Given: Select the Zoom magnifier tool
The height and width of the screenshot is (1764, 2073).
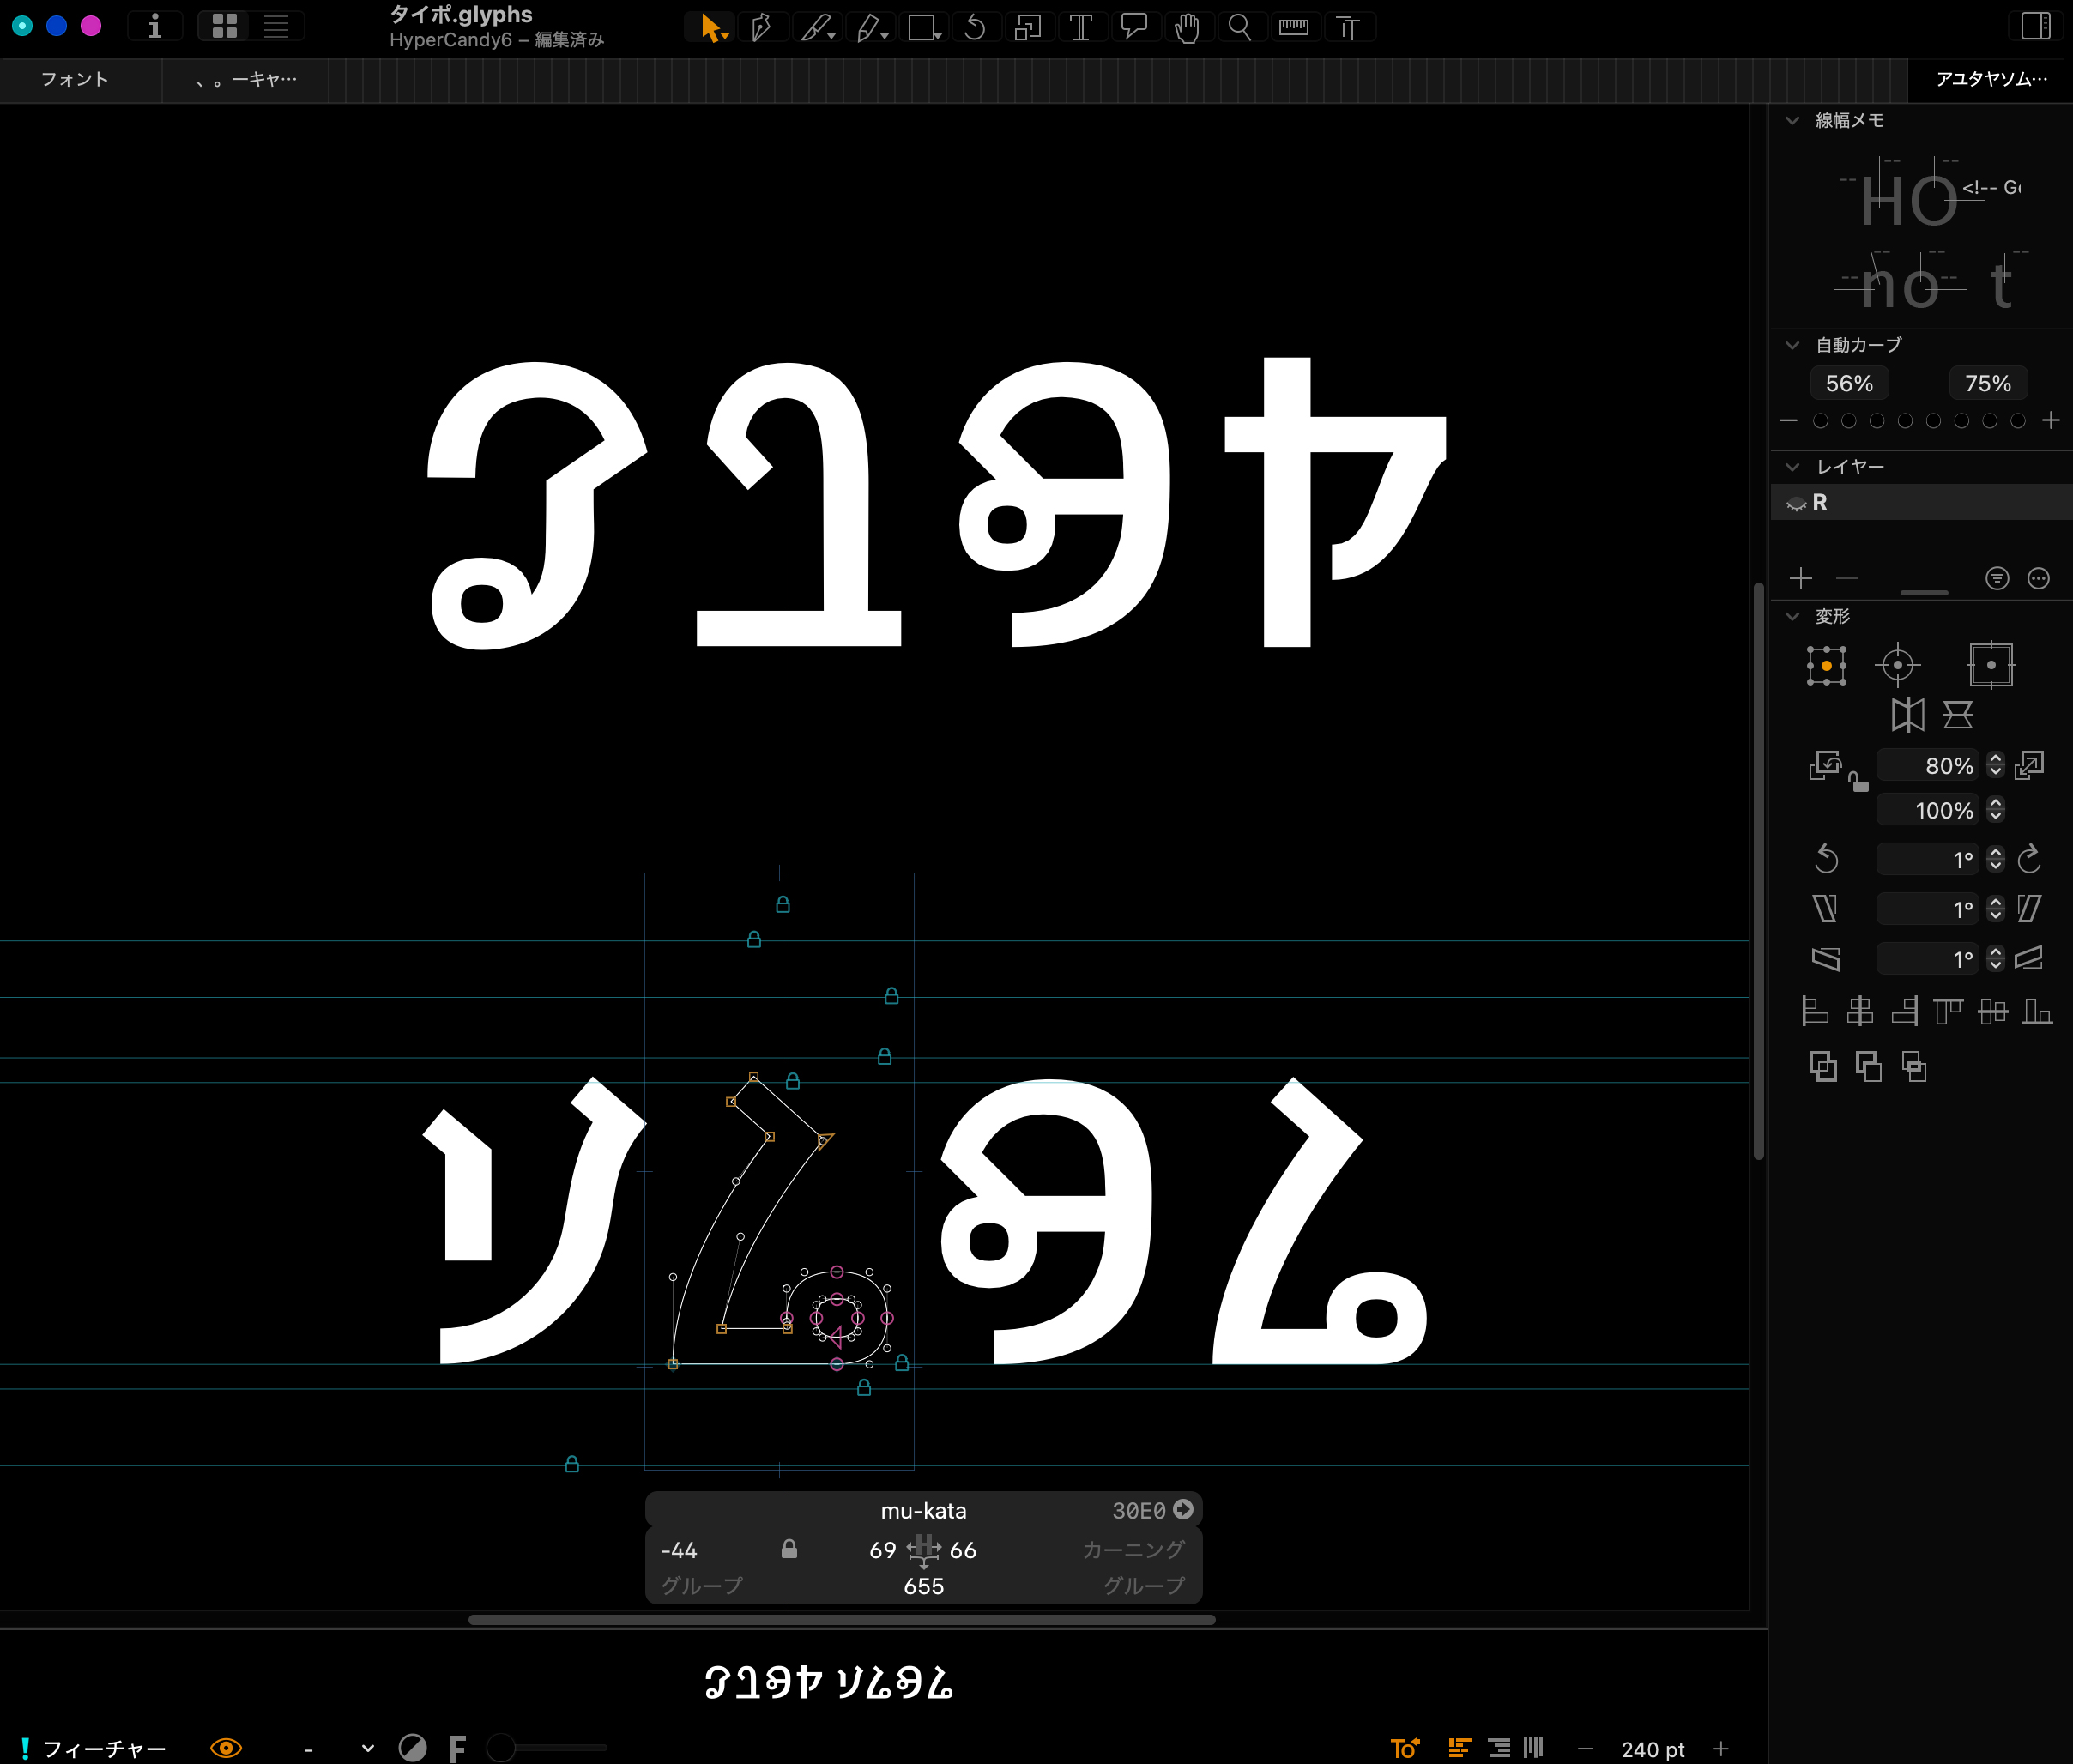Looking at the screenshot, I should tap(1239, 27).
